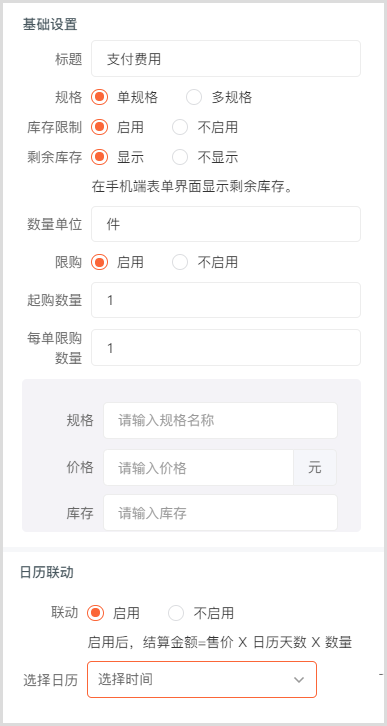Focus the 数量单位 input field
The image size is (387, 726).
tap(226, 224)
